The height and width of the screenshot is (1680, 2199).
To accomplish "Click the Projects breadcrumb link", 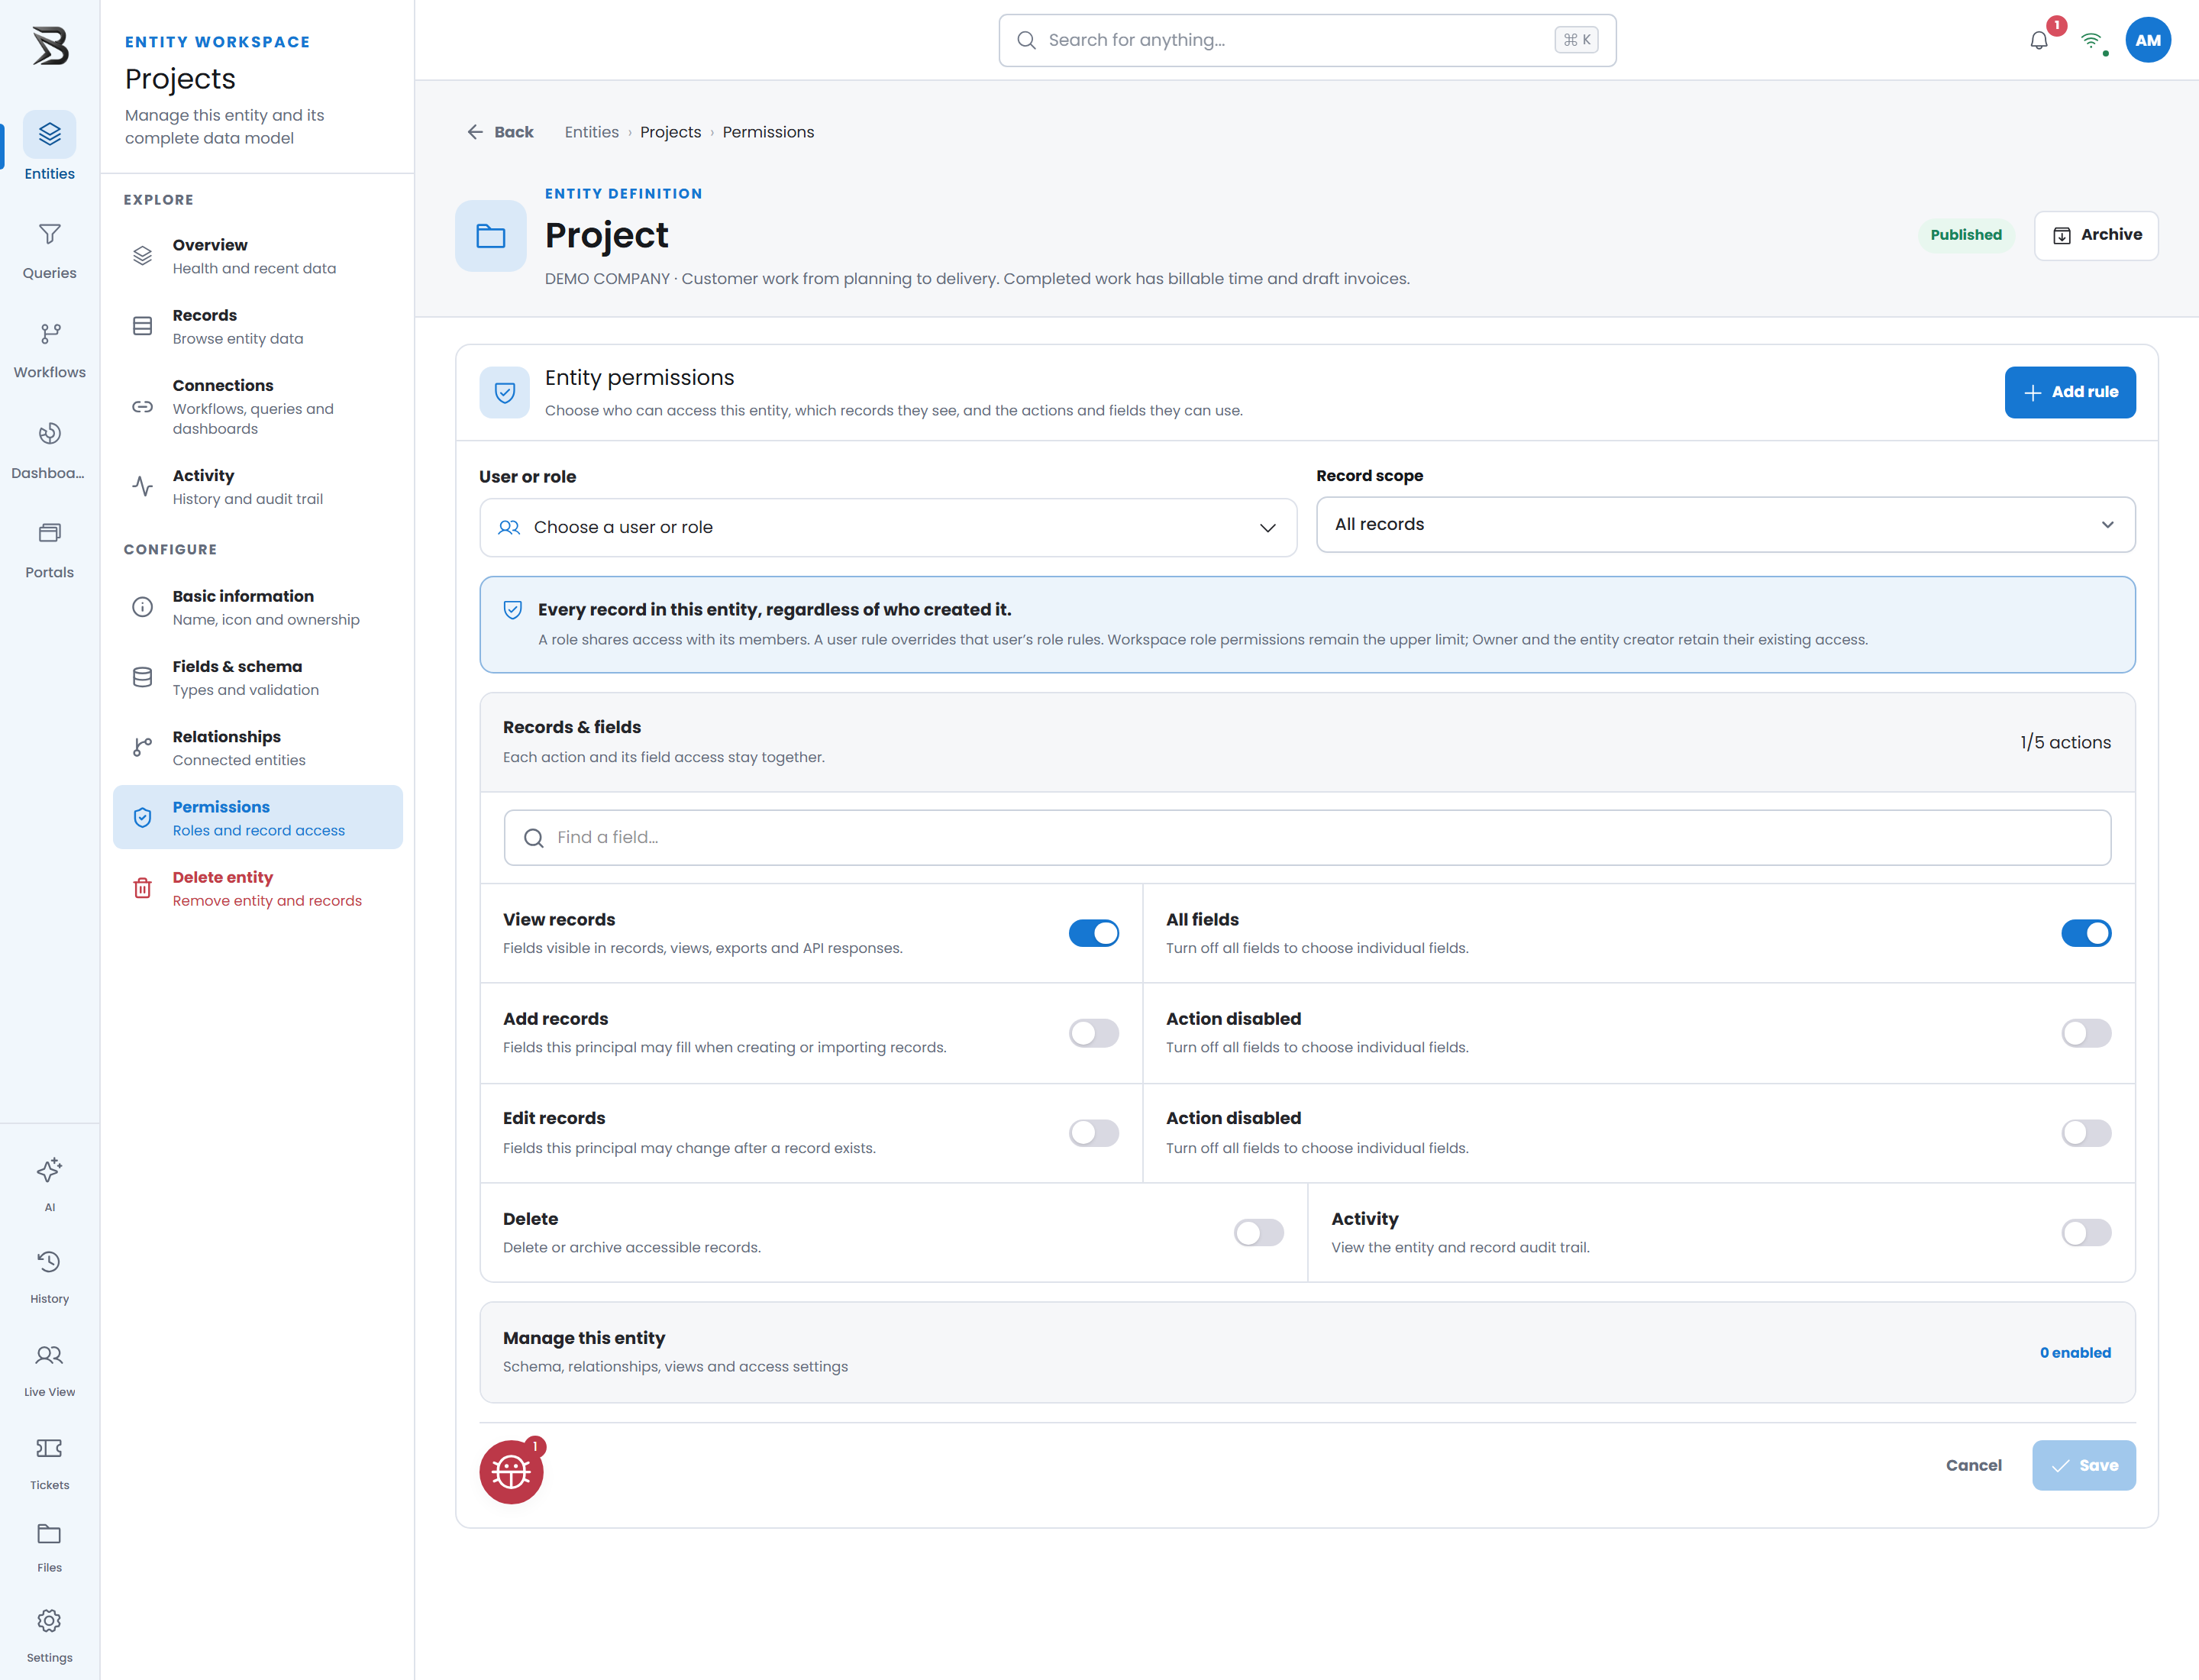I will [670, 132].
